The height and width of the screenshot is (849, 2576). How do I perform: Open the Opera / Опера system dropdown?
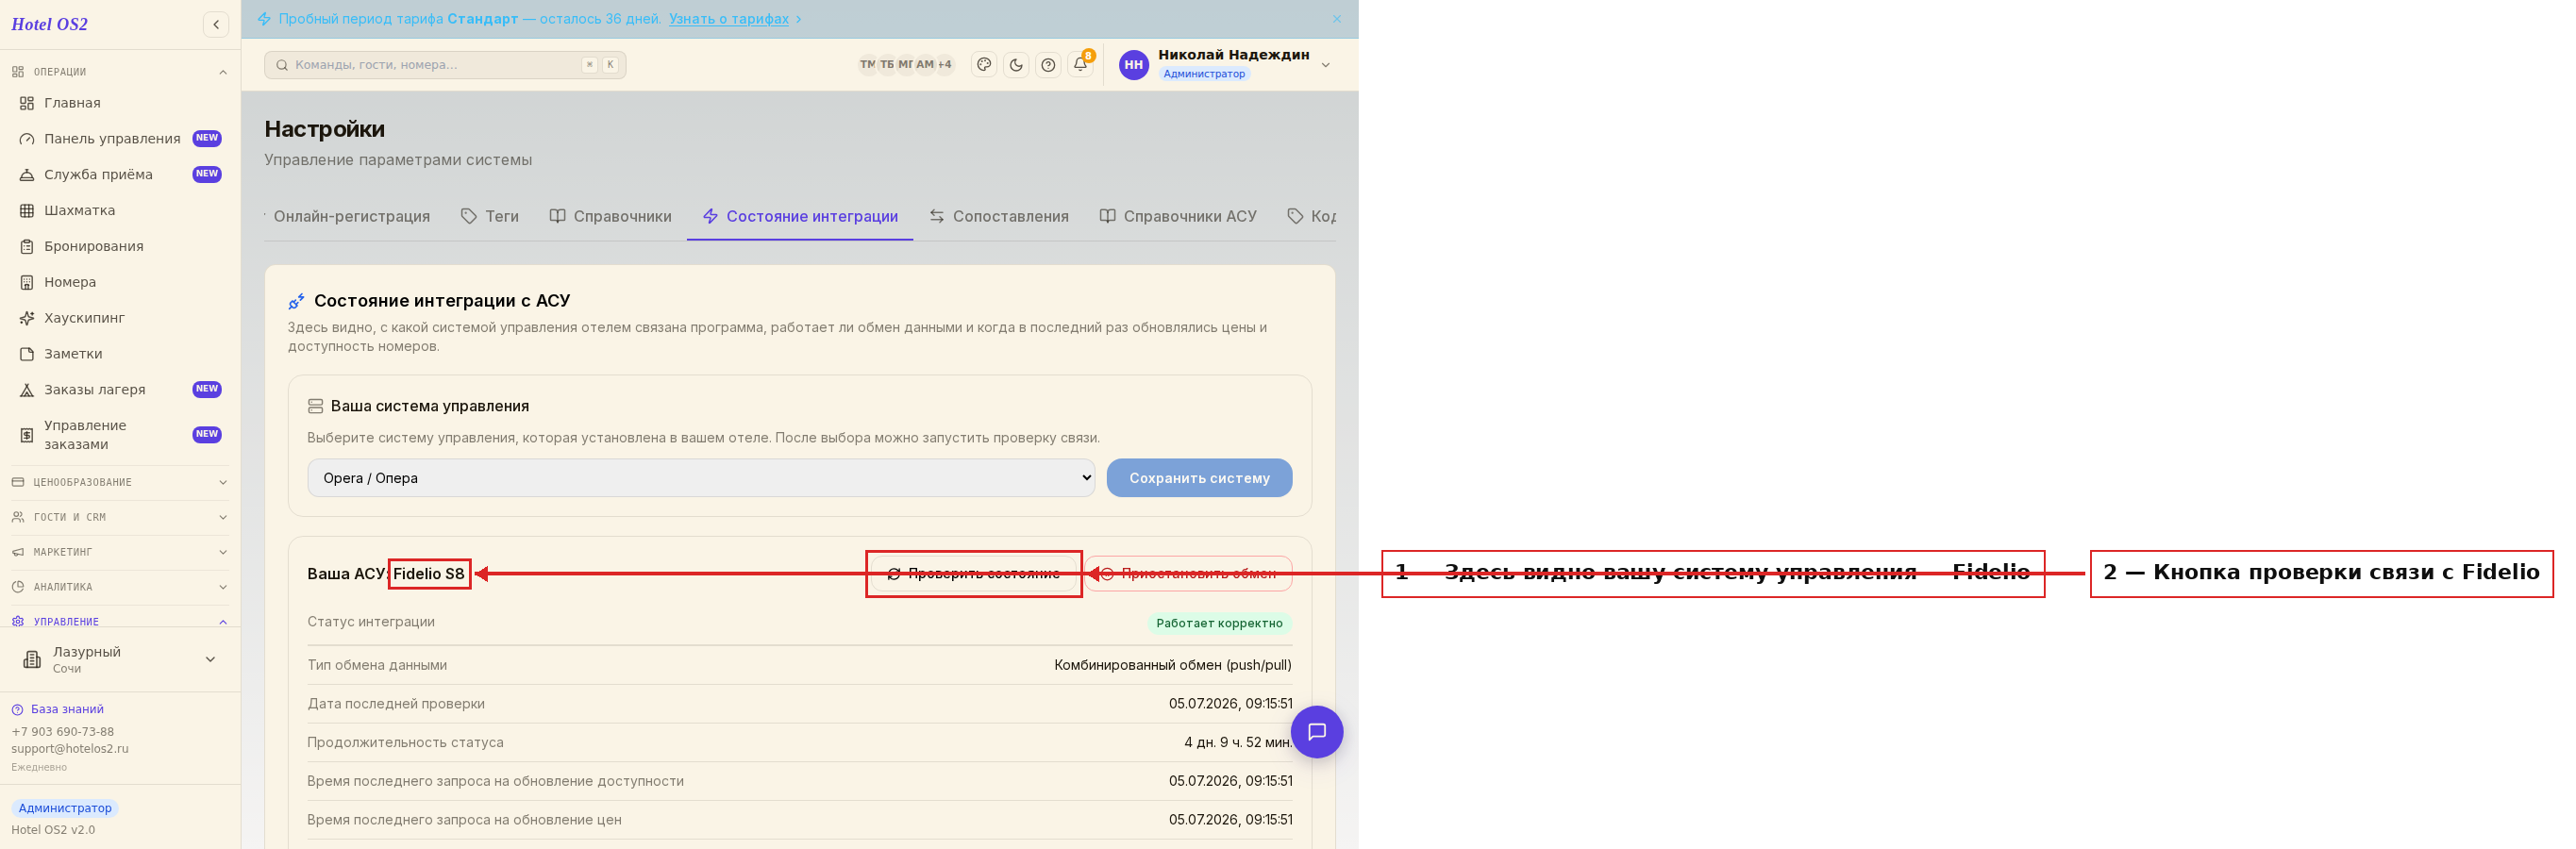[x=701, y=478]
